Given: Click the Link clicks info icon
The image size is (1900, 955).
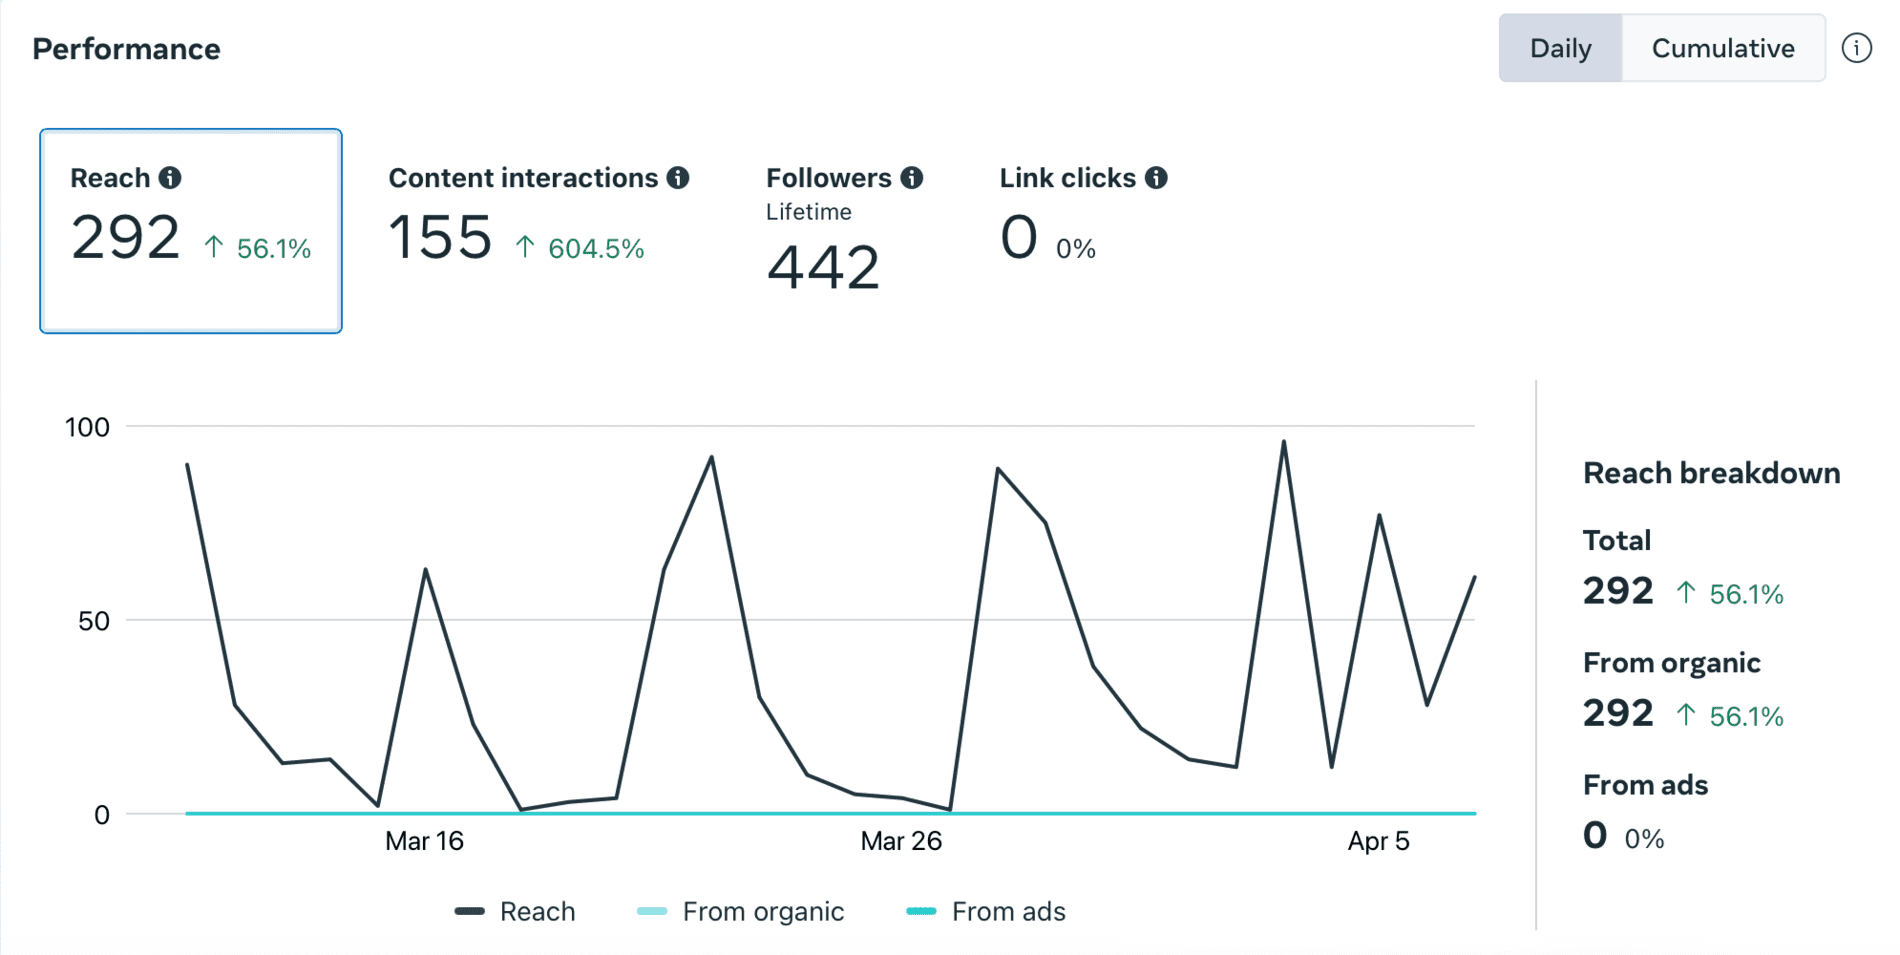Looking at the screenshot, I should [x=1157, y=177].
